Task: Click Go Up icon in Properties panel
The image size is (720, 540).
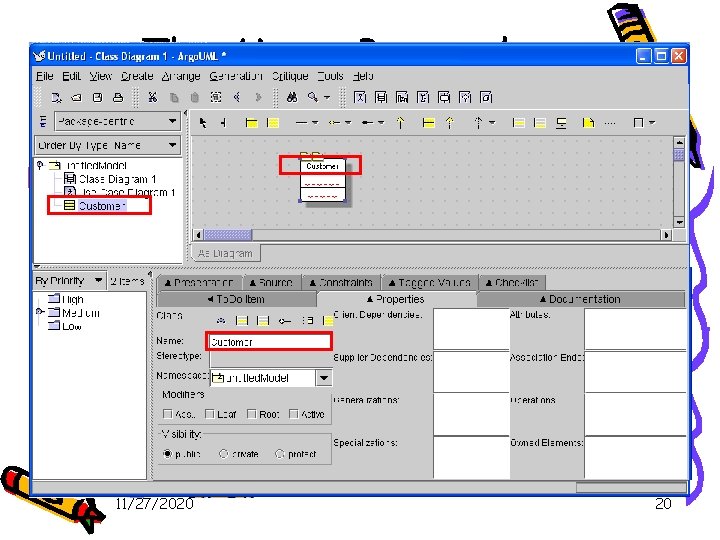Action: tap(221, 321)
